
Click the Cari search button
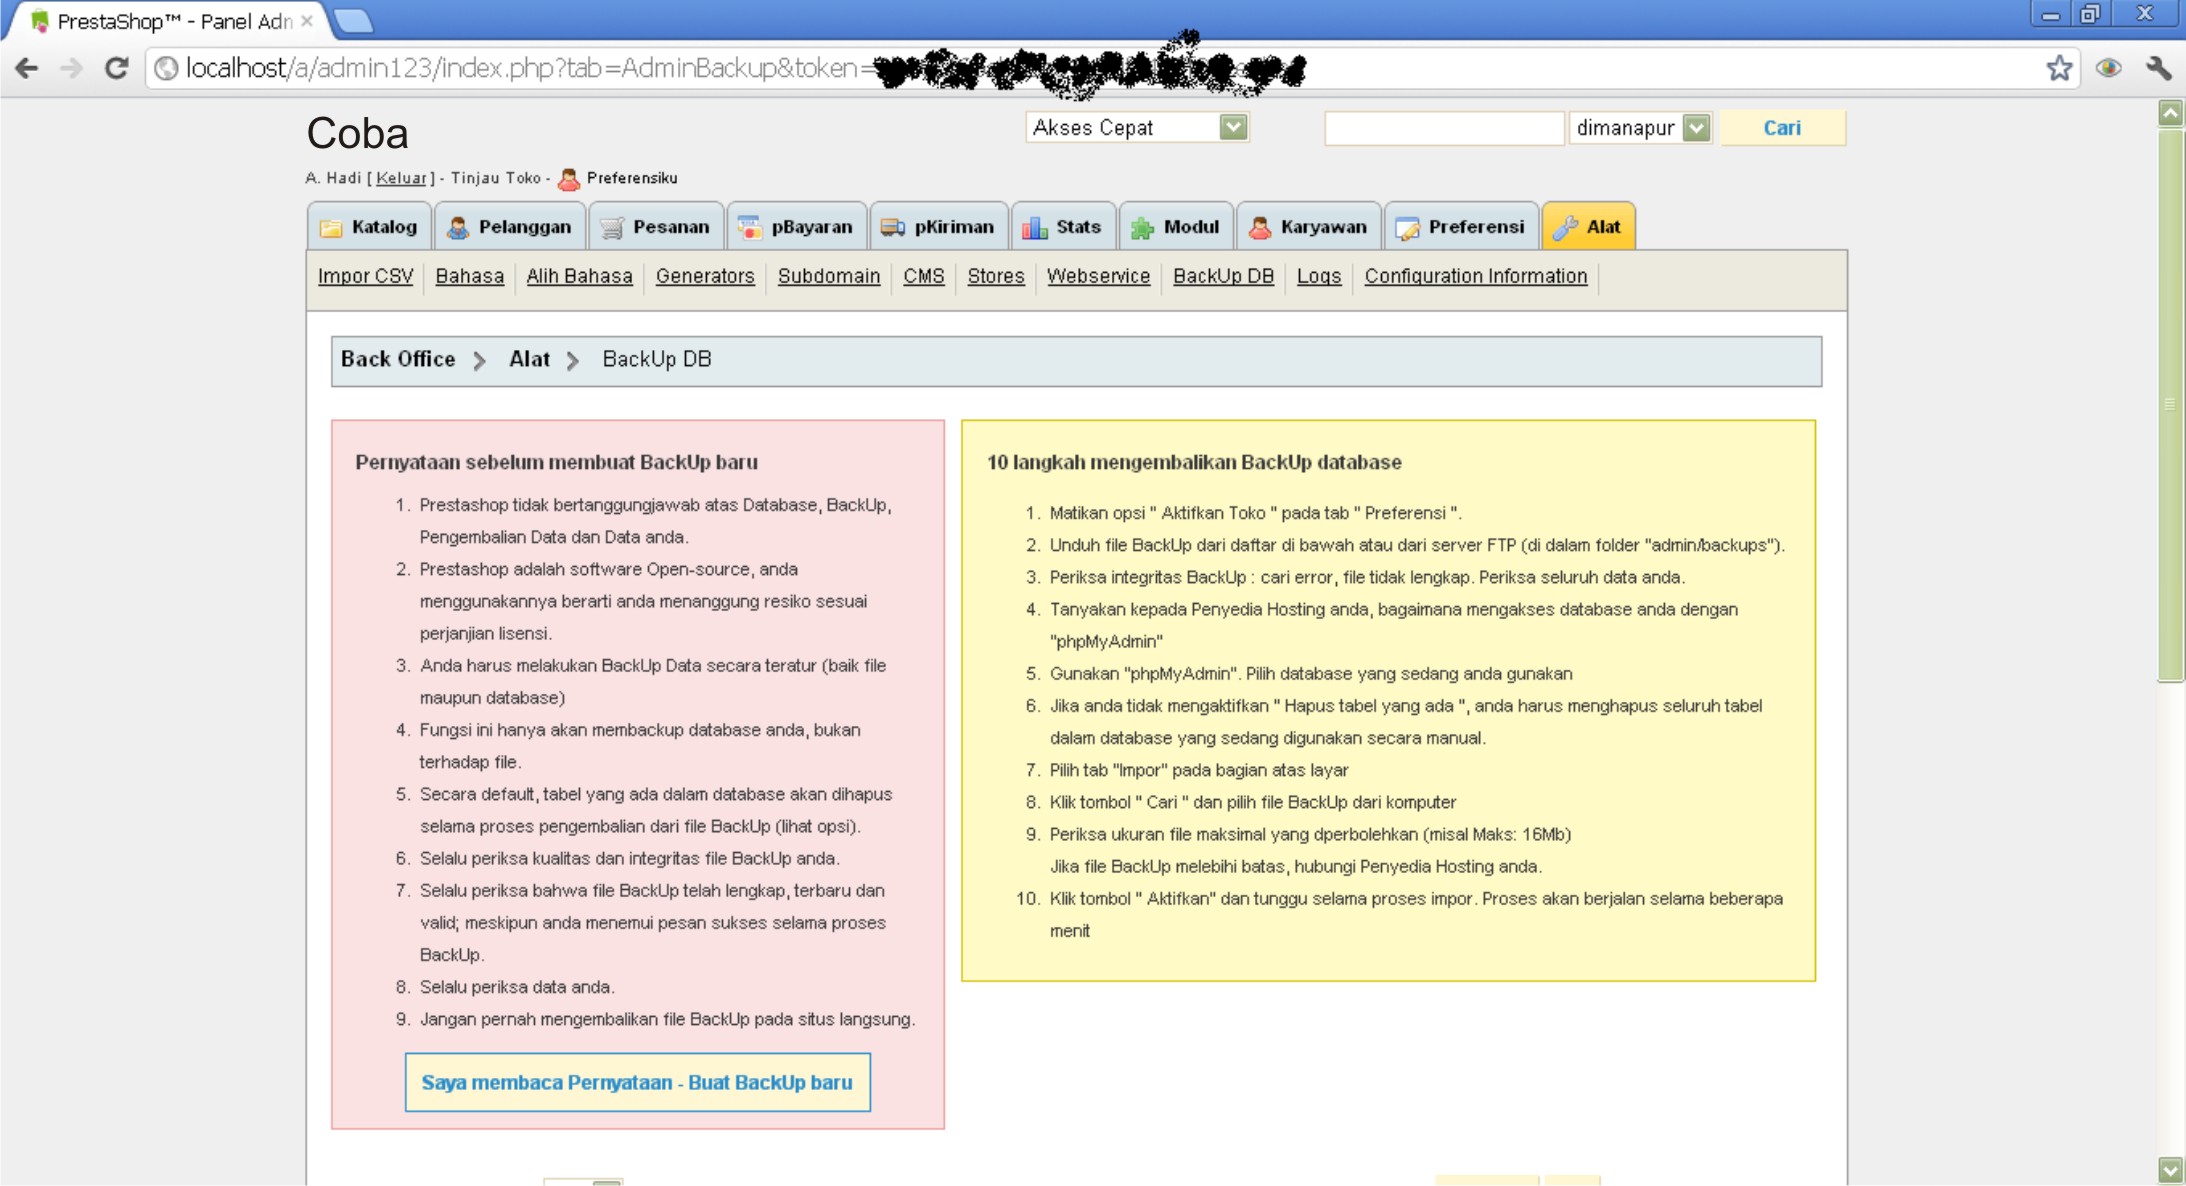[x=1781, y=128]
